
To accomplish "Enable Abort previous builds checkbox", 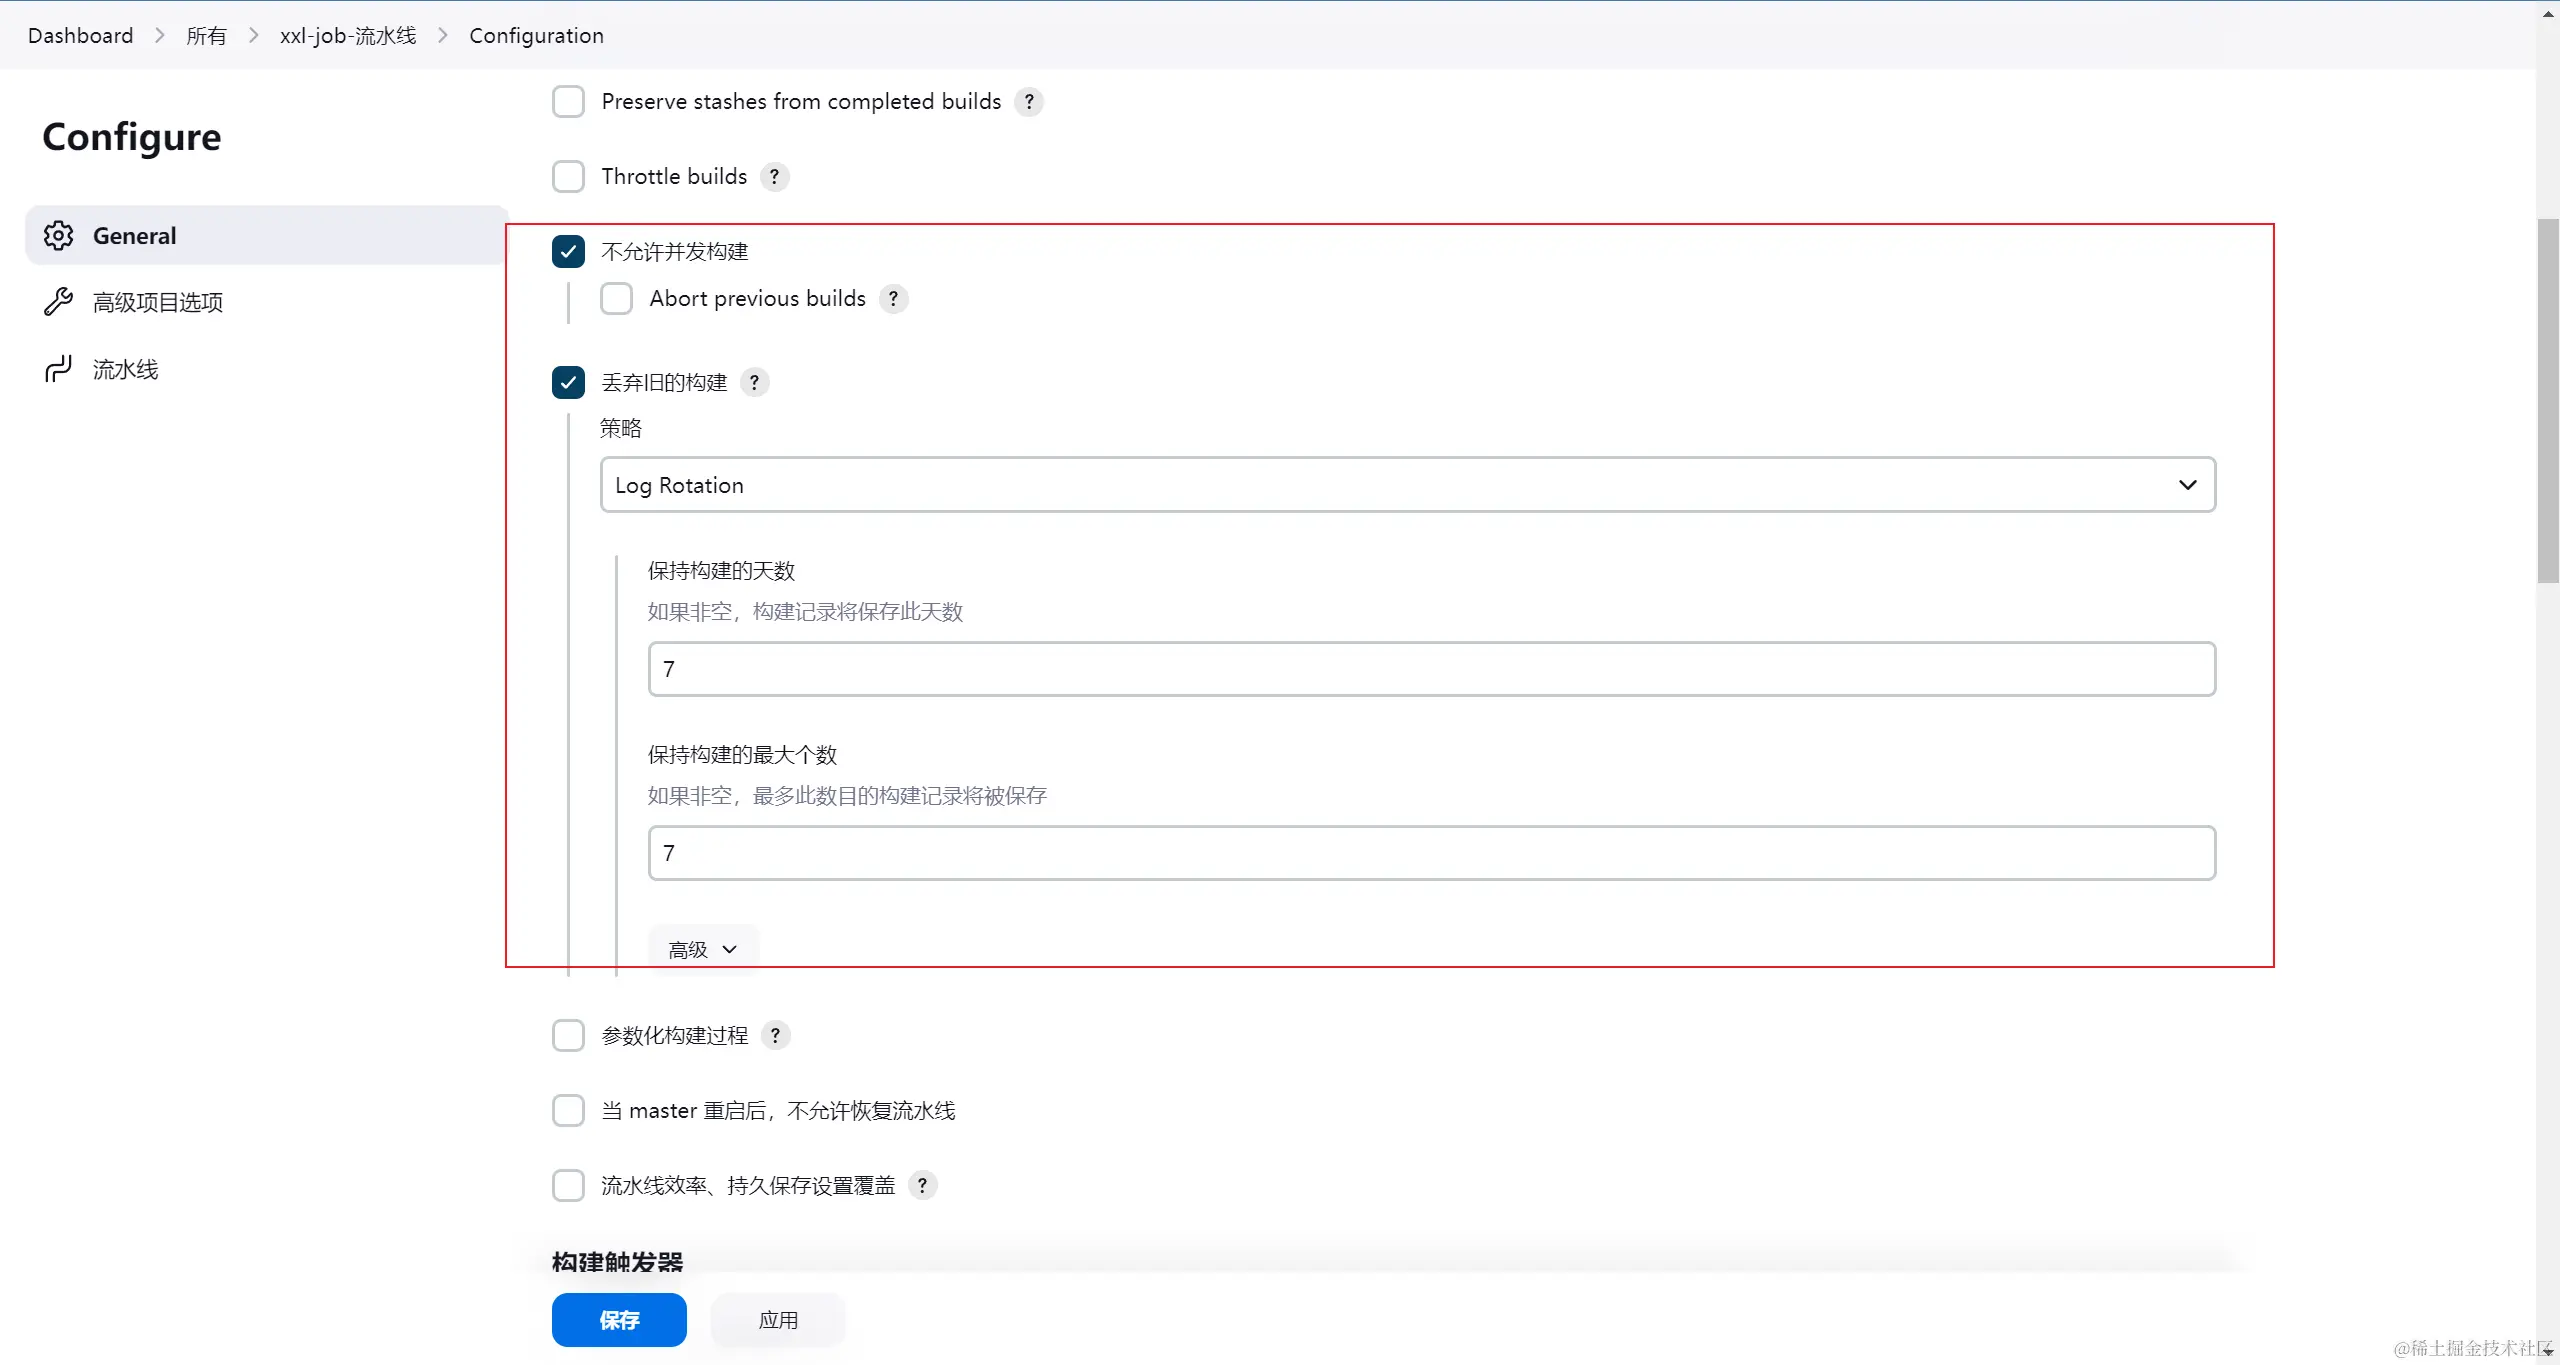I will click(x=616, y=299).
